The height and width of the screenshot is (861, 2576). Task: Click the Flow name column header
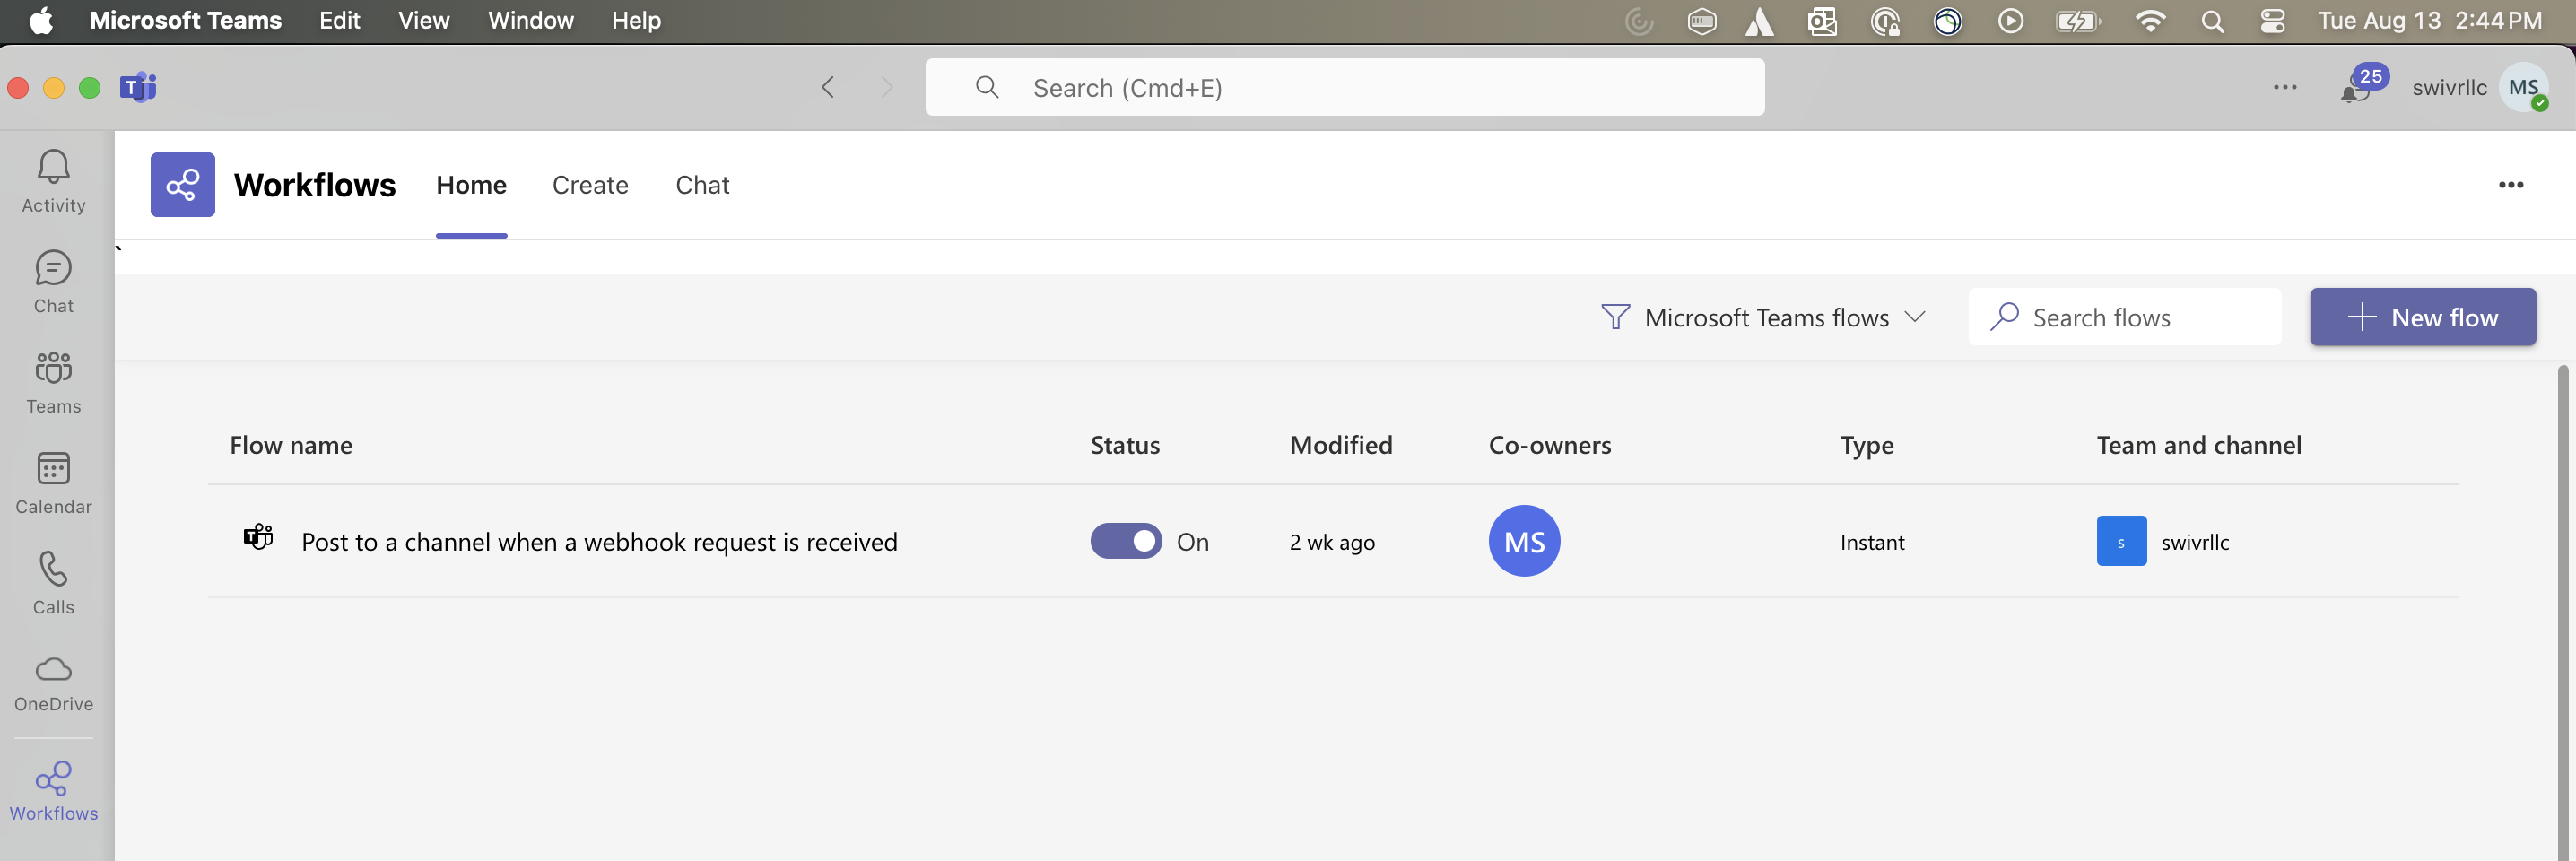click(291, 445)
